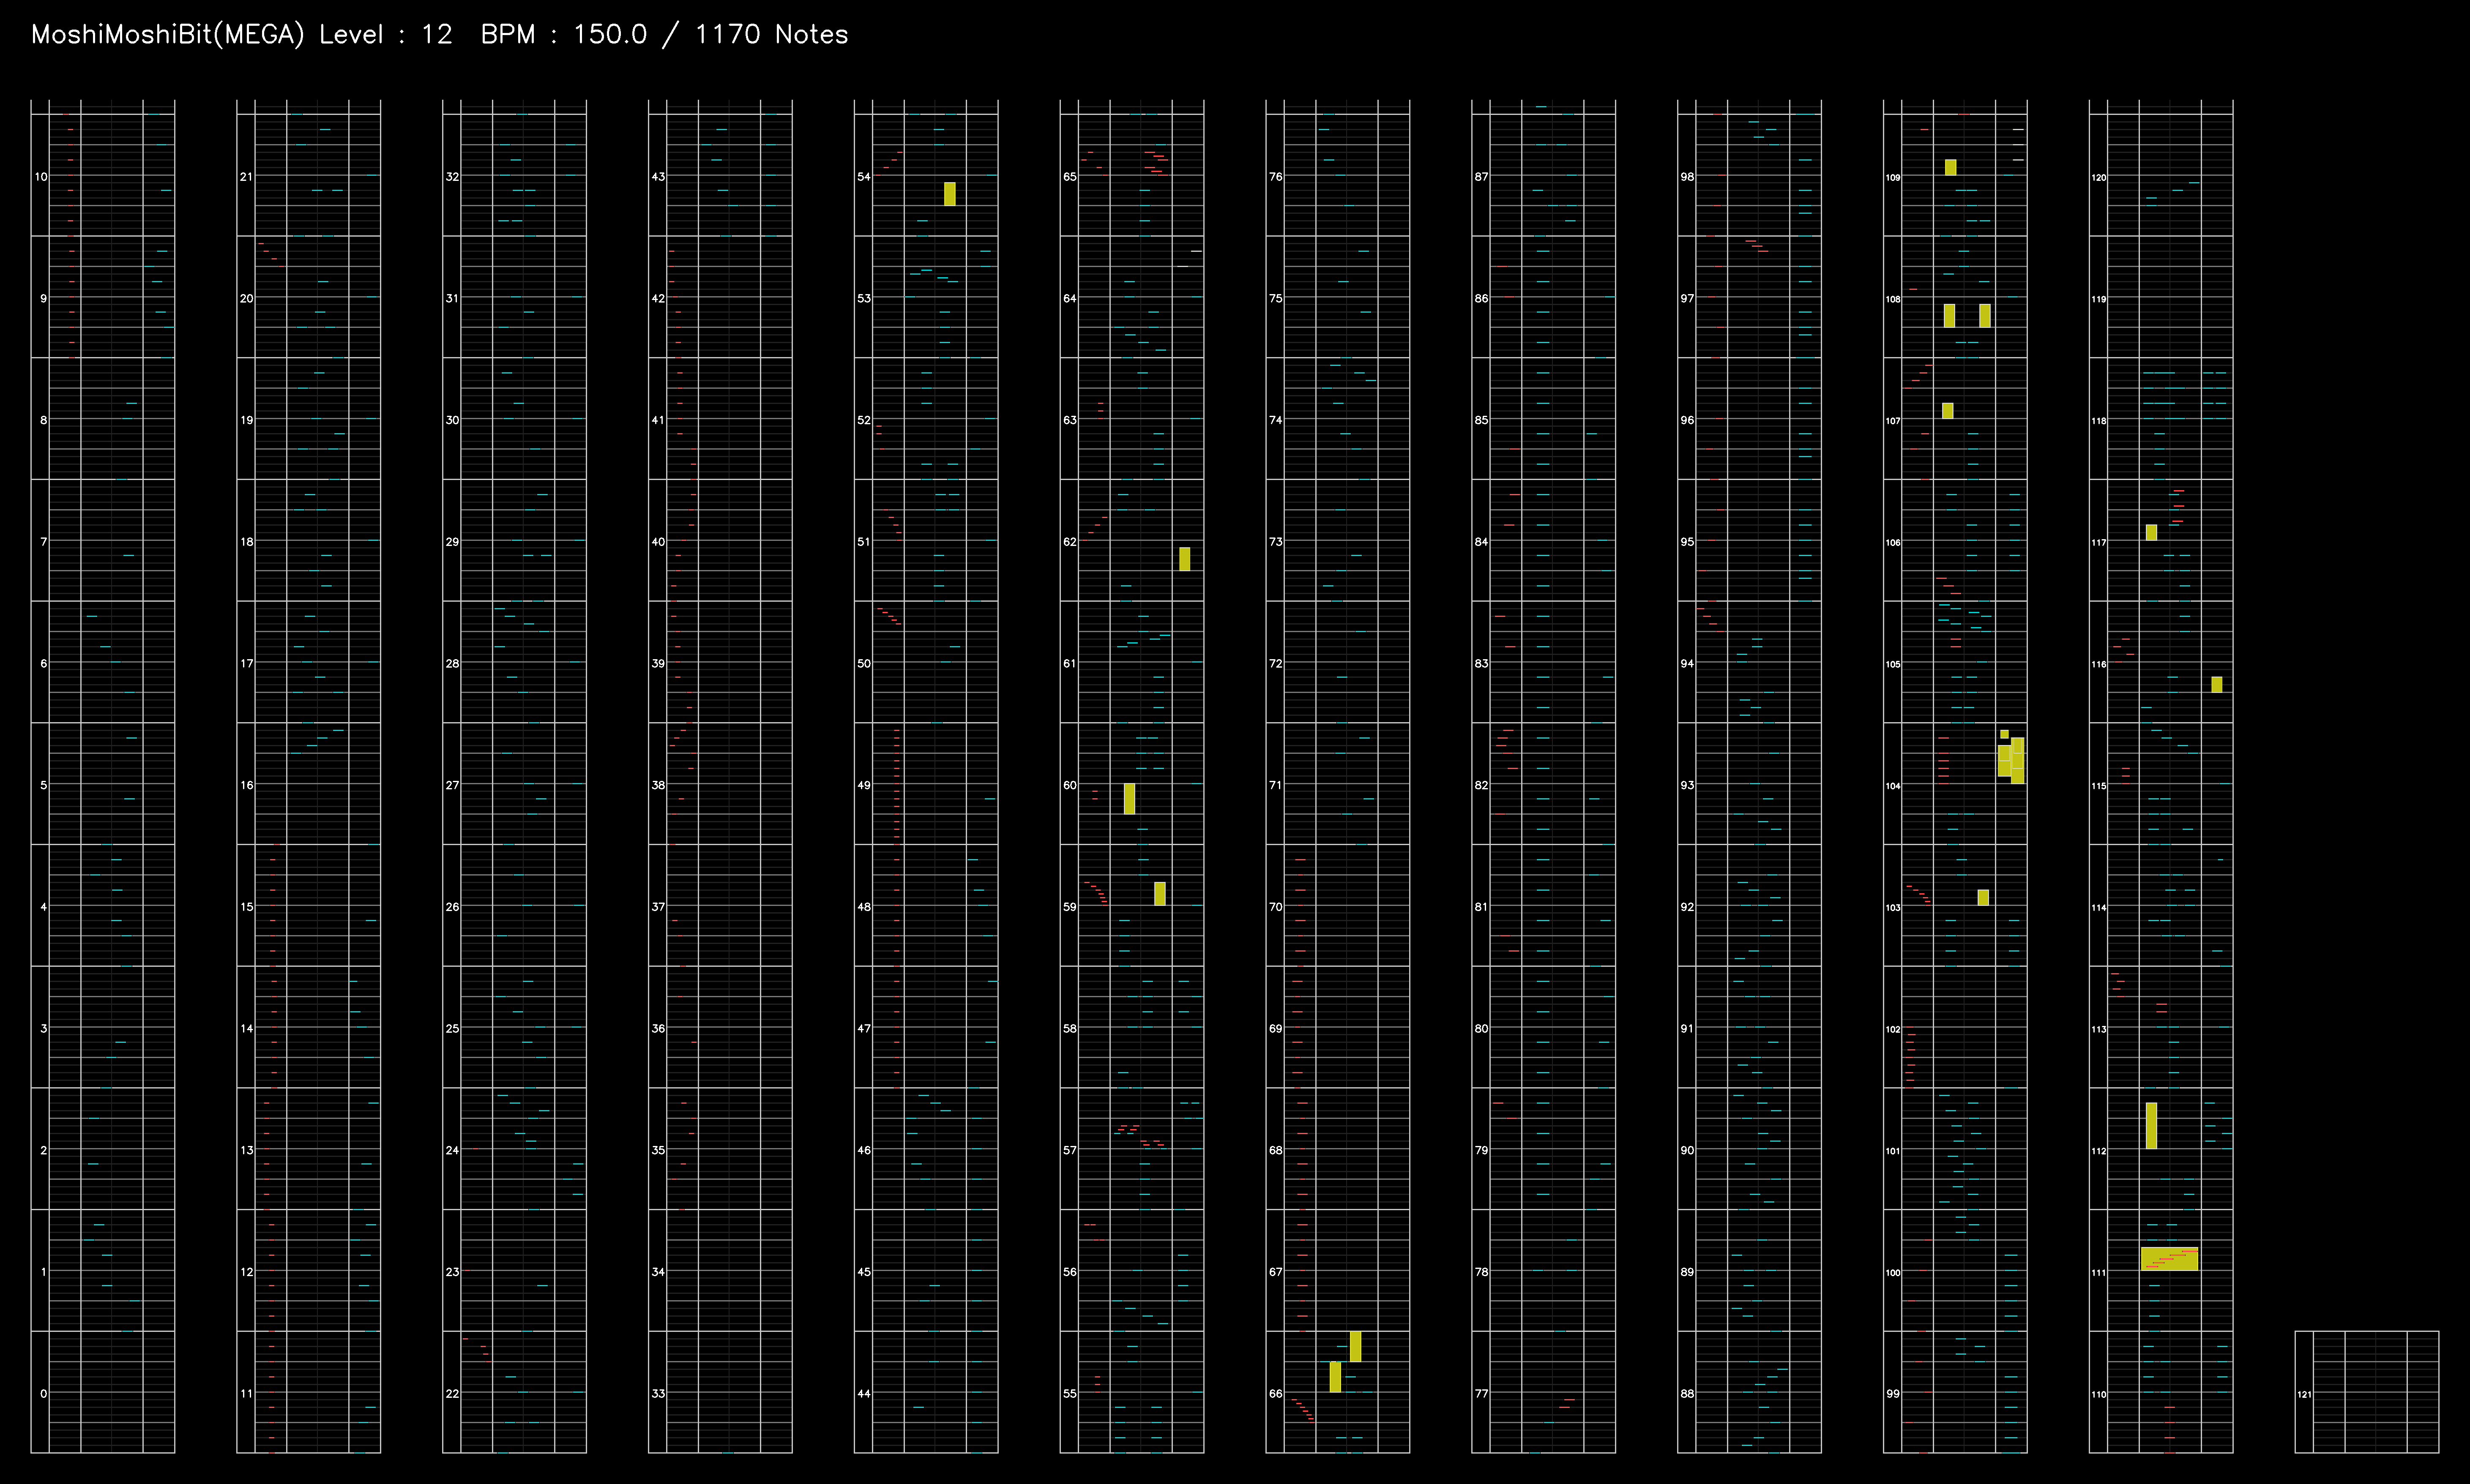2470x1484 pixels.
Task: Select measure number 65 label
Action: 1070,177
